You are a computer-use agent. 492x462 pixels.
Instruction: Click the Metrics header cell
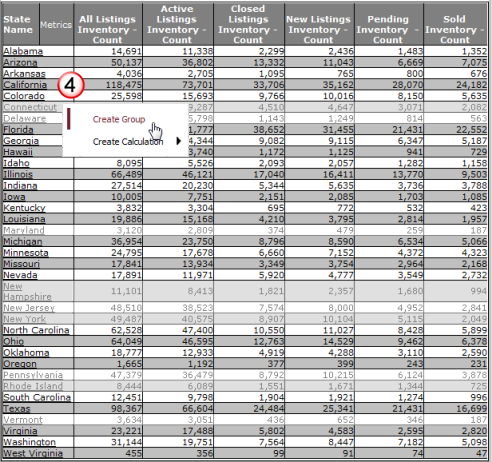click(x=56, y=25)
